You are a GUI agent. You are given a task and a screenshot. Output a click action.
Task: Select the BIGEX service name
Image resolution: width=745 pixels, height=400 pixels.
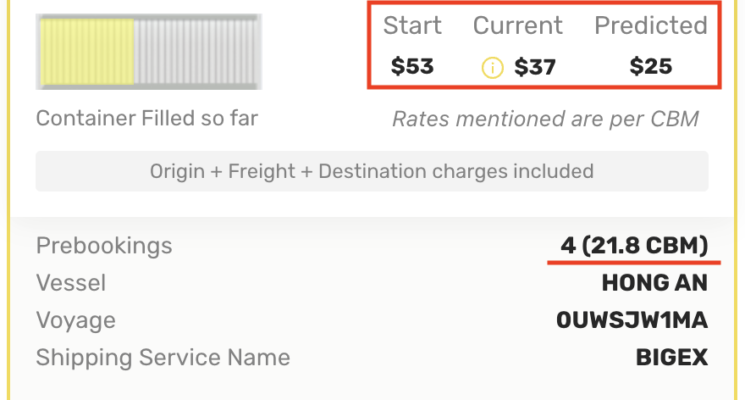pyautogui.click(x=671, y=357)
